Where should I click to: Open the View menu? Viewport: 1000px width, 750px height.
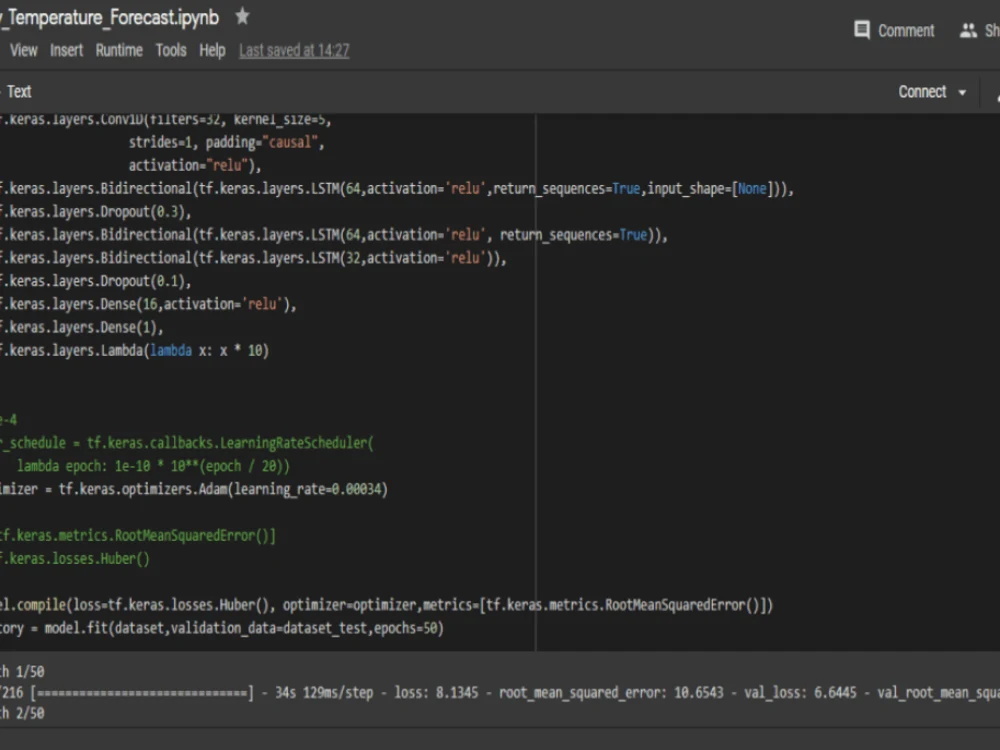click(x=23, y=50)
